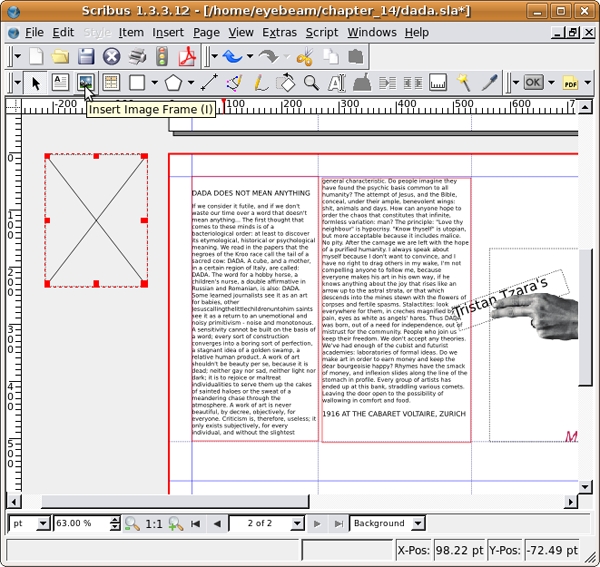Image resolution: width=600 pixels, height=567 pixels.
Task: Select the Rotate Item tool
Action: tap(286, 83)
